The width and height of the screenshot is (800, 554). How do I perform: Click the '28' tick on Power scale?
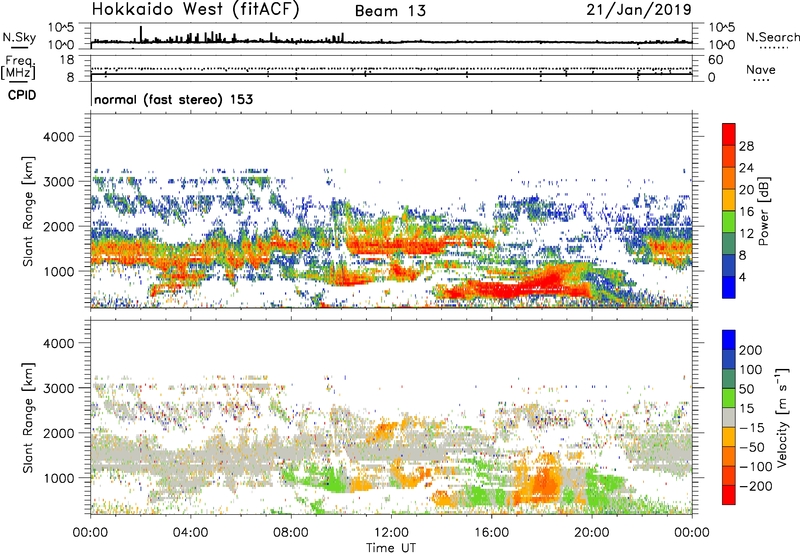click(746, 146)
